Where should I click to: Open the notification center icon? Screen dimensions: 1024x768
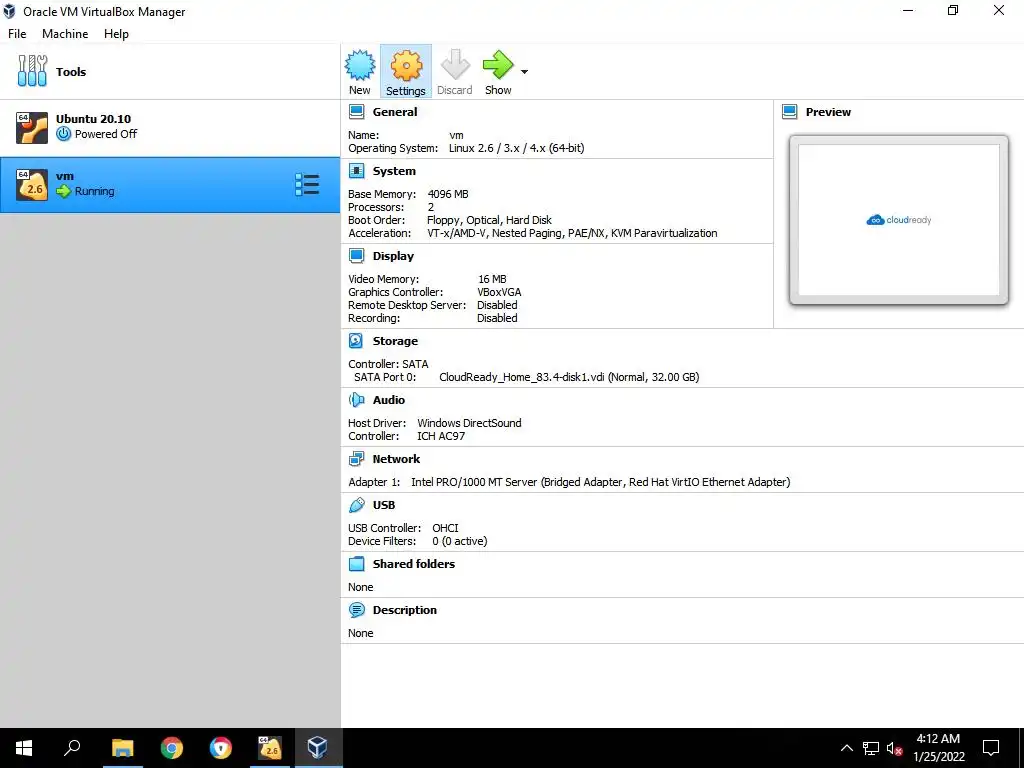tap(991, 748)
